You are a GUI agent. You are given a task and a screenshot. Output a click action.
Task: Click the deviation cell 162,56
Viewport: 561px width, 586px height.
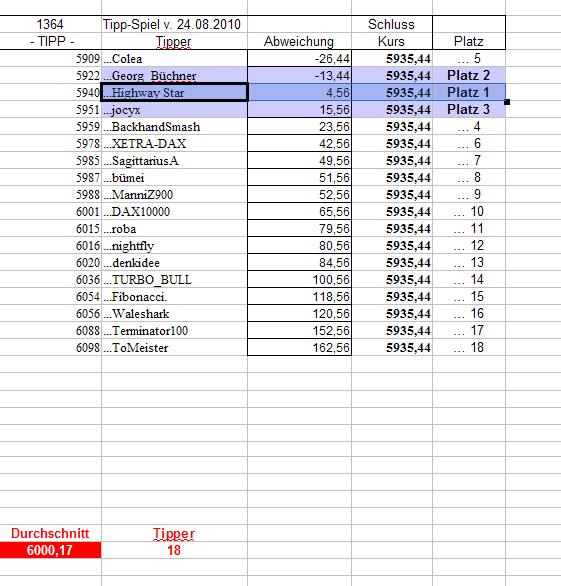[299, 348]
